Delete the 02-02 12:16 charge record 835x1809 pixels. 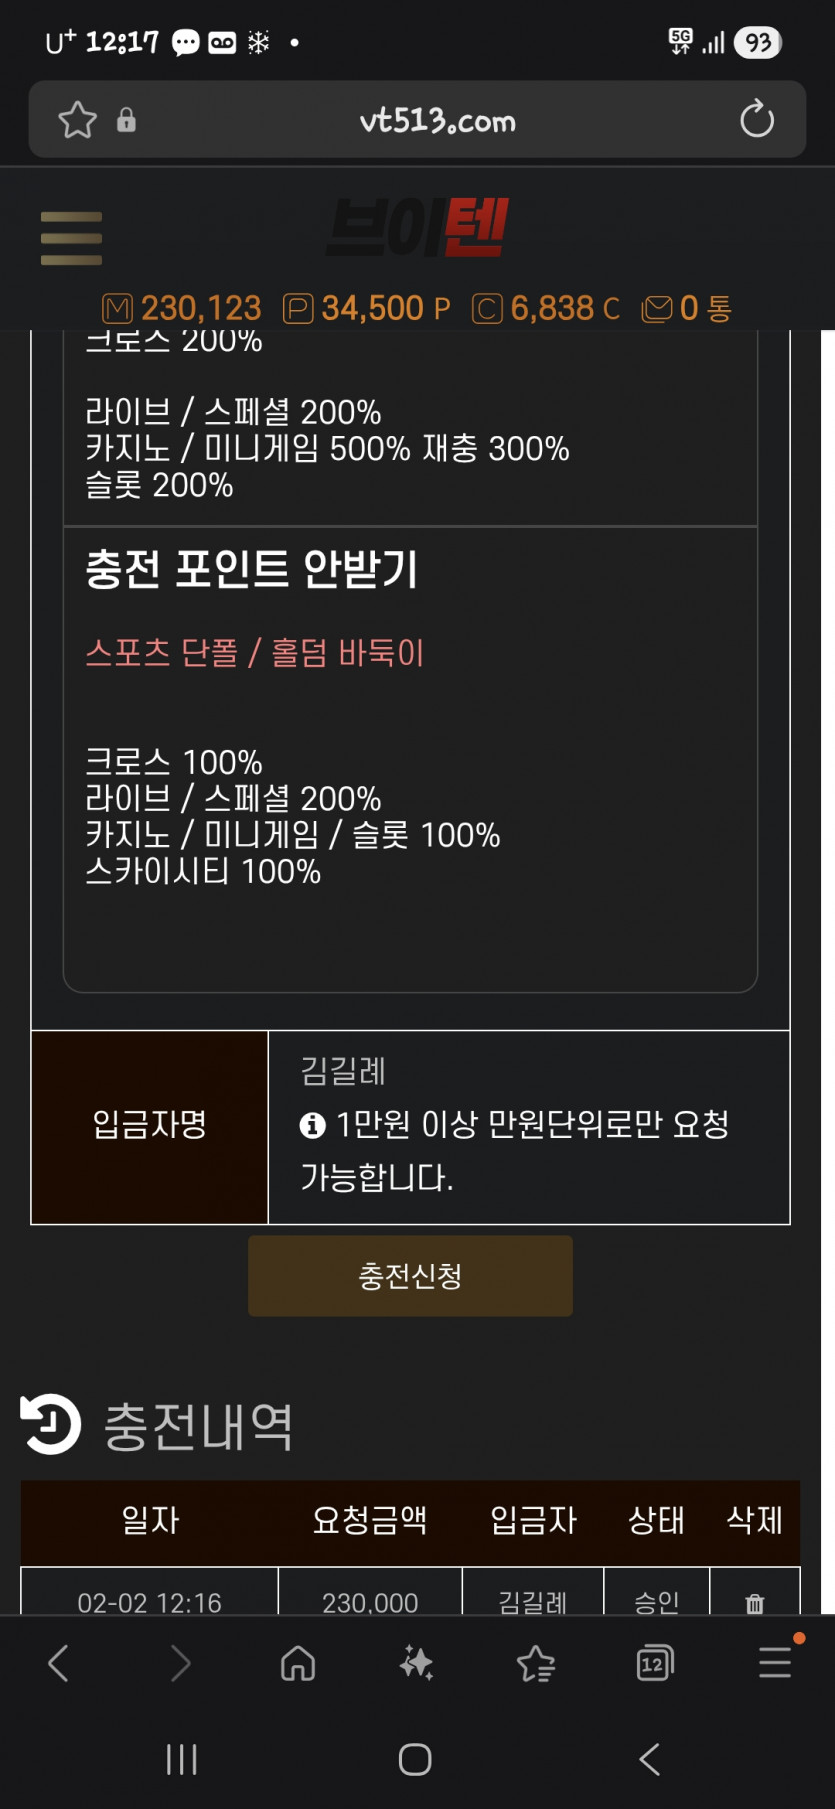[754, 1603]
